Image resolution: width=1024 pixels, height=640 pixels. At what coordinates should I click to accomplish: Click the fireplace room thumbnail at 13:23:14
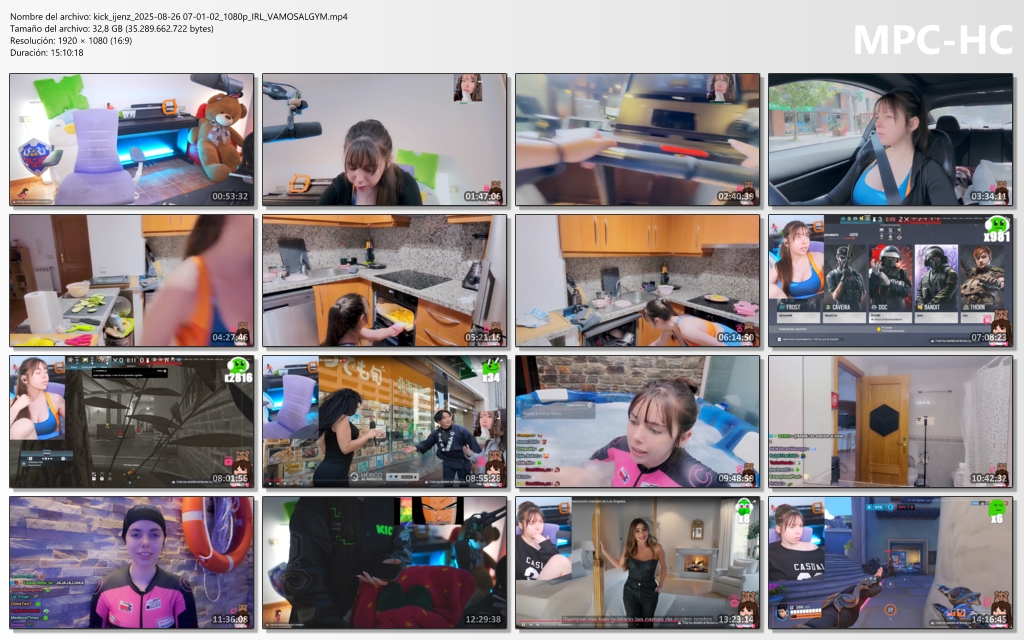click(638, 563)
